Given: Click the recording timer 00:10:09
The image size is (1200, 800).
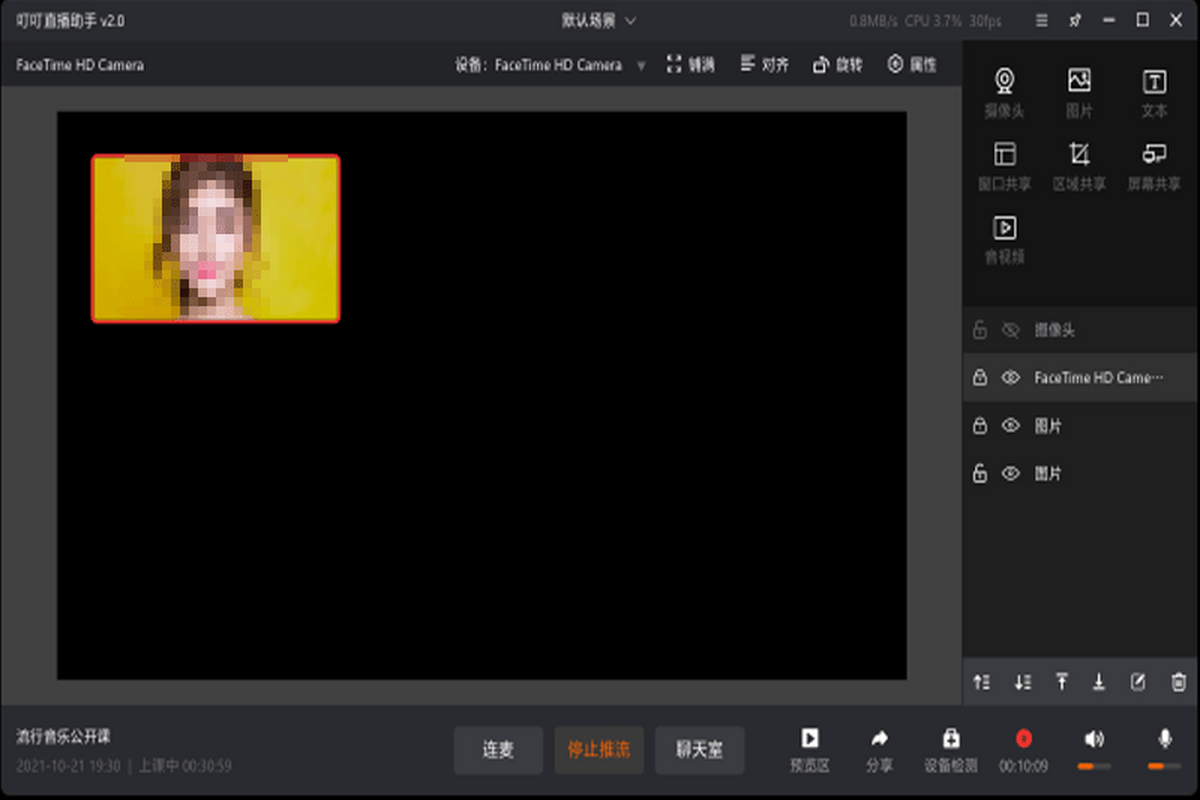Looking at the screenshot, I should [x=1023, y=766].
